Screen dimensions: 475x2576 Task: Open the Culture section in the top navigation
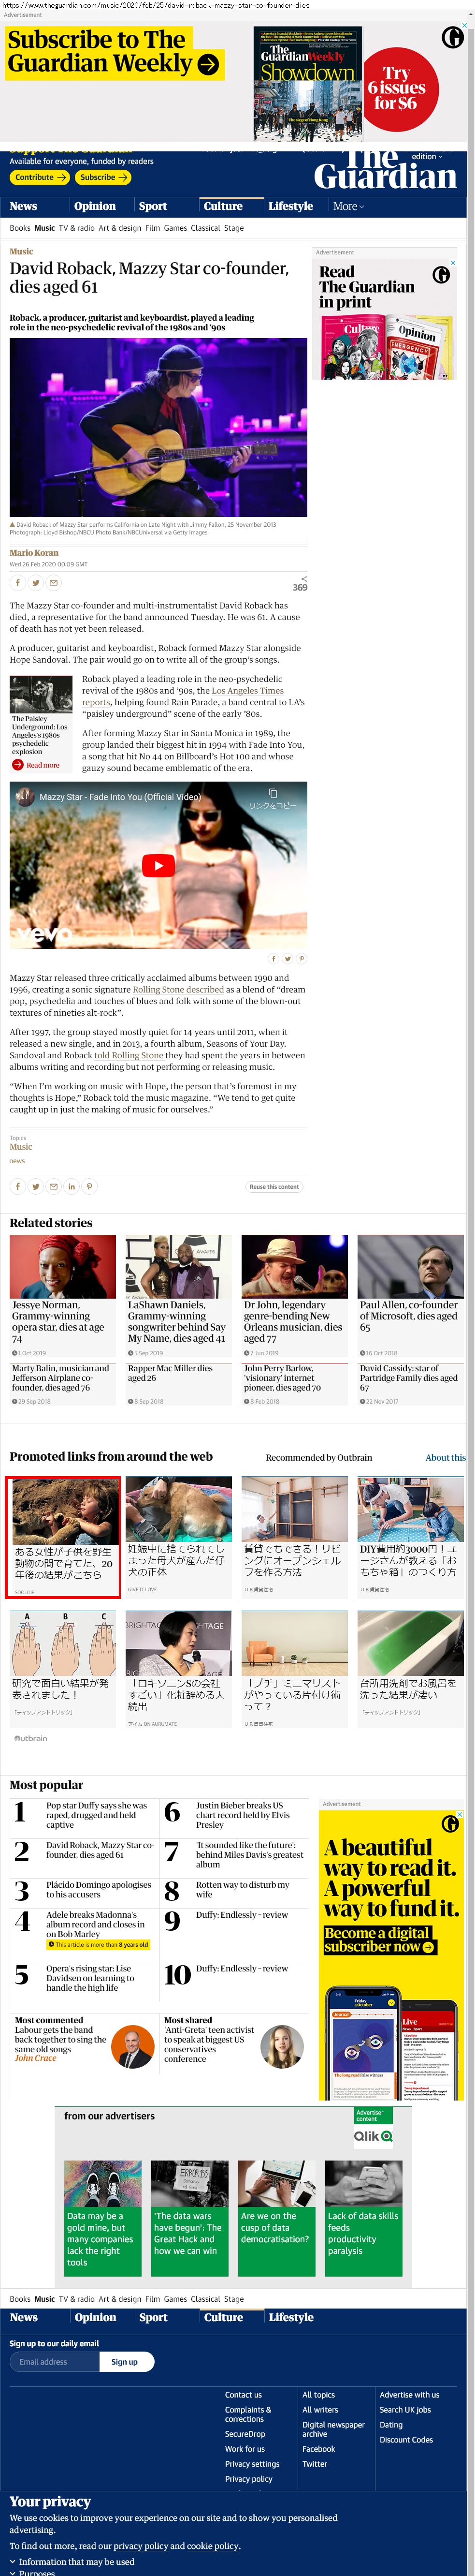(x=223, y=206)
